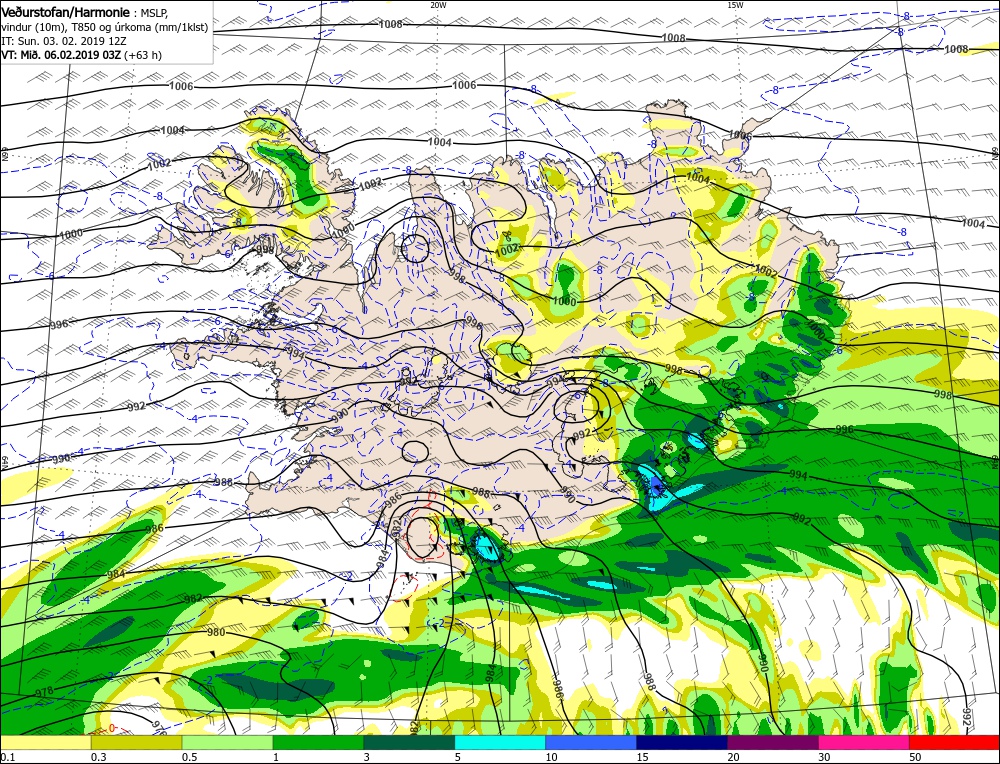Screen dimensions: 1000x764
Task: Click the light green 0.5 legend swatch
Action: pyautogui.click(x=228, y=742)
